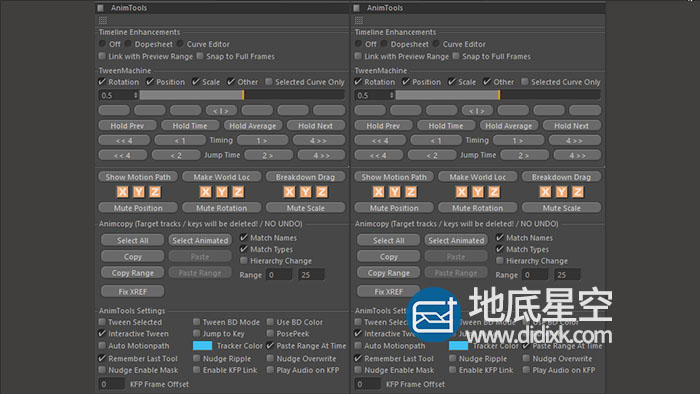Toggle Z axis under Make World Loc, left panel
This screenshot has width=700, height=394.
tap(238, 192)
